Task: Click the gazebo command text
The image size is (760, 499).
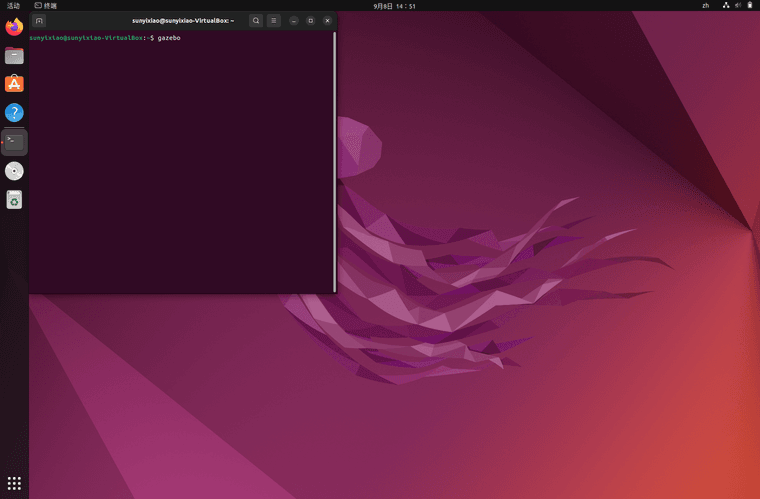Action: (x=169, y=38)
